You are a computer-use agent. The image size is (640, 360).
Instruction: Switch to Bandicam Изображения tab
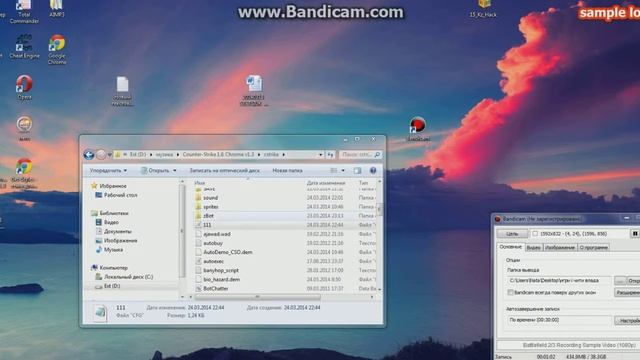click(560, 247)
